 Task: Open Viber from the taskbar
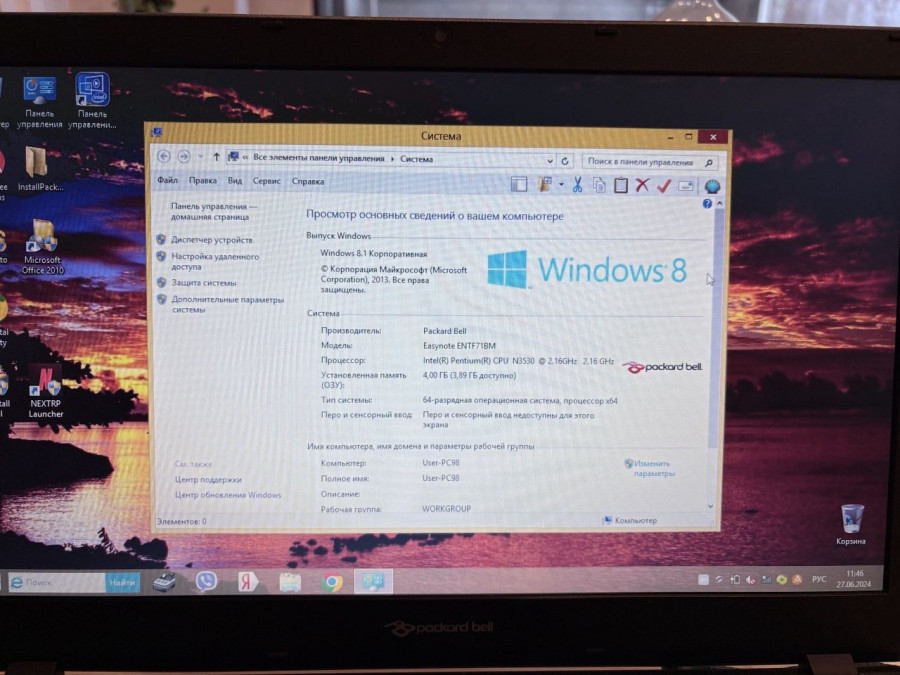tap(206, 581)
